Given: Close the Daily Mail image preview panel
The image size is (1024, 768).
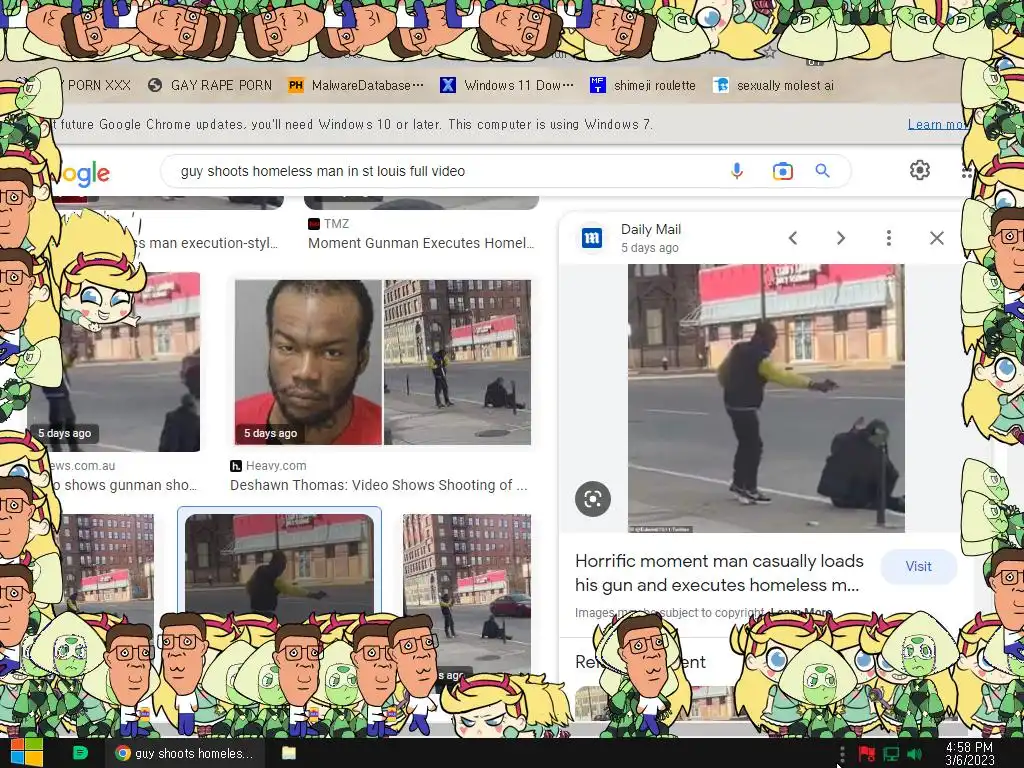Looking at the screenshot, I should click(936, 238).
